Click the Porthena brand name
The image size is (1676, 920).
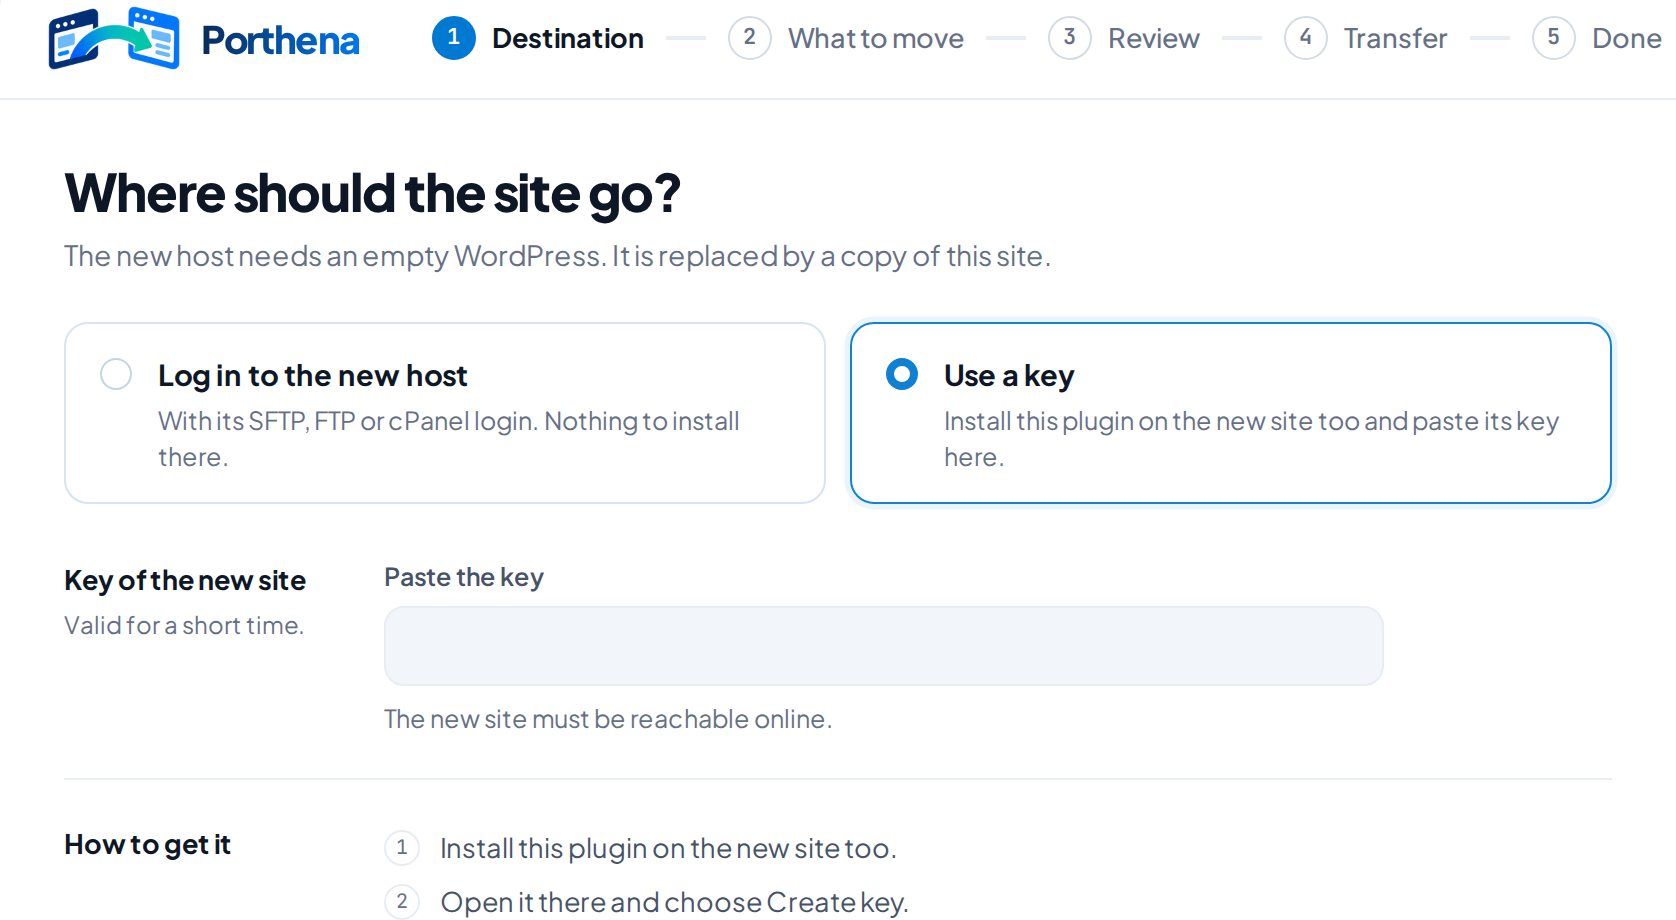click(x=280, y=40)
